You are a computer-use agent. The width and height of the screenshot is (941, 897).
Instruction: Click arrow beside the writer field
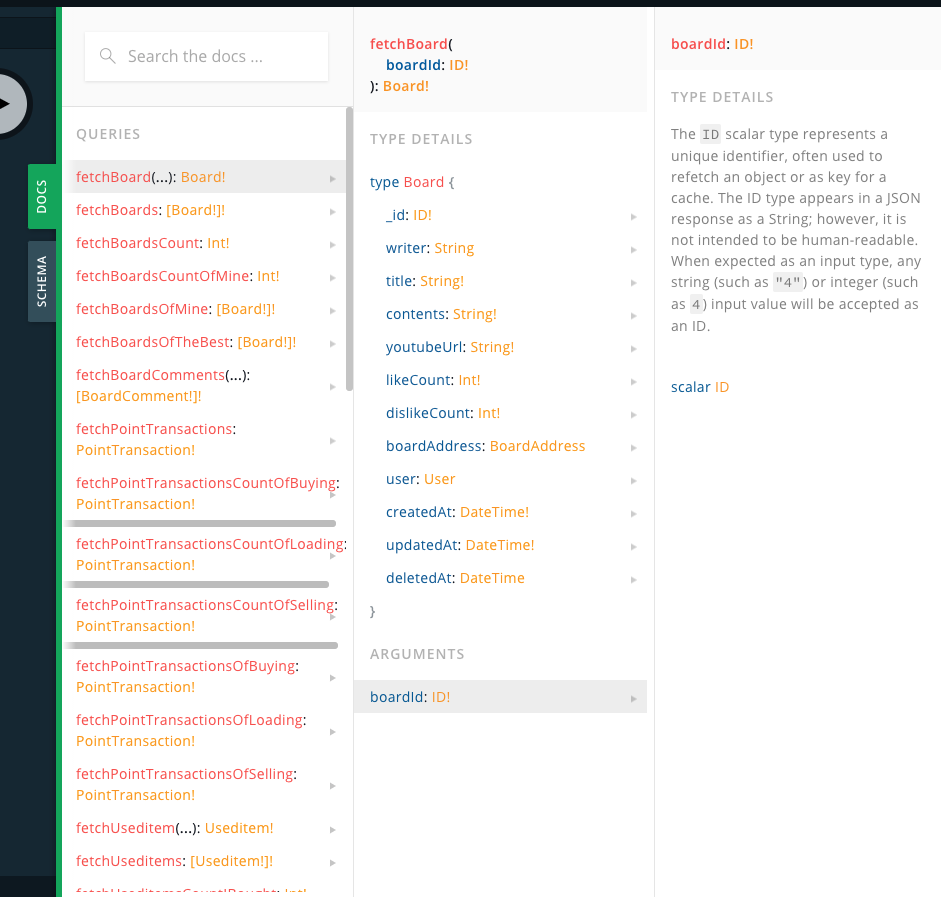(x=634, y=249)
